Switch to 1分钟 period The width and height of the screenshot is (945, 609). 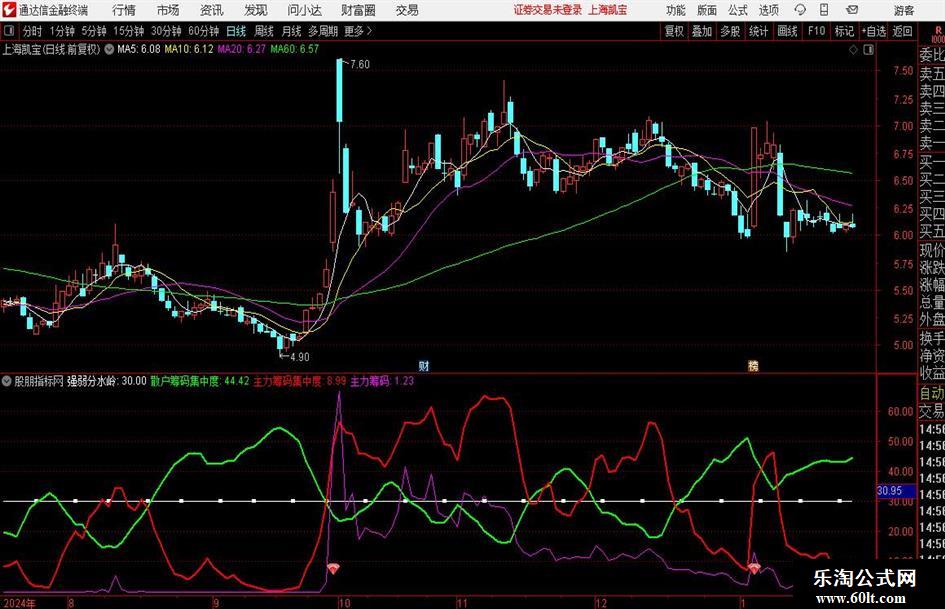point(61,31)
